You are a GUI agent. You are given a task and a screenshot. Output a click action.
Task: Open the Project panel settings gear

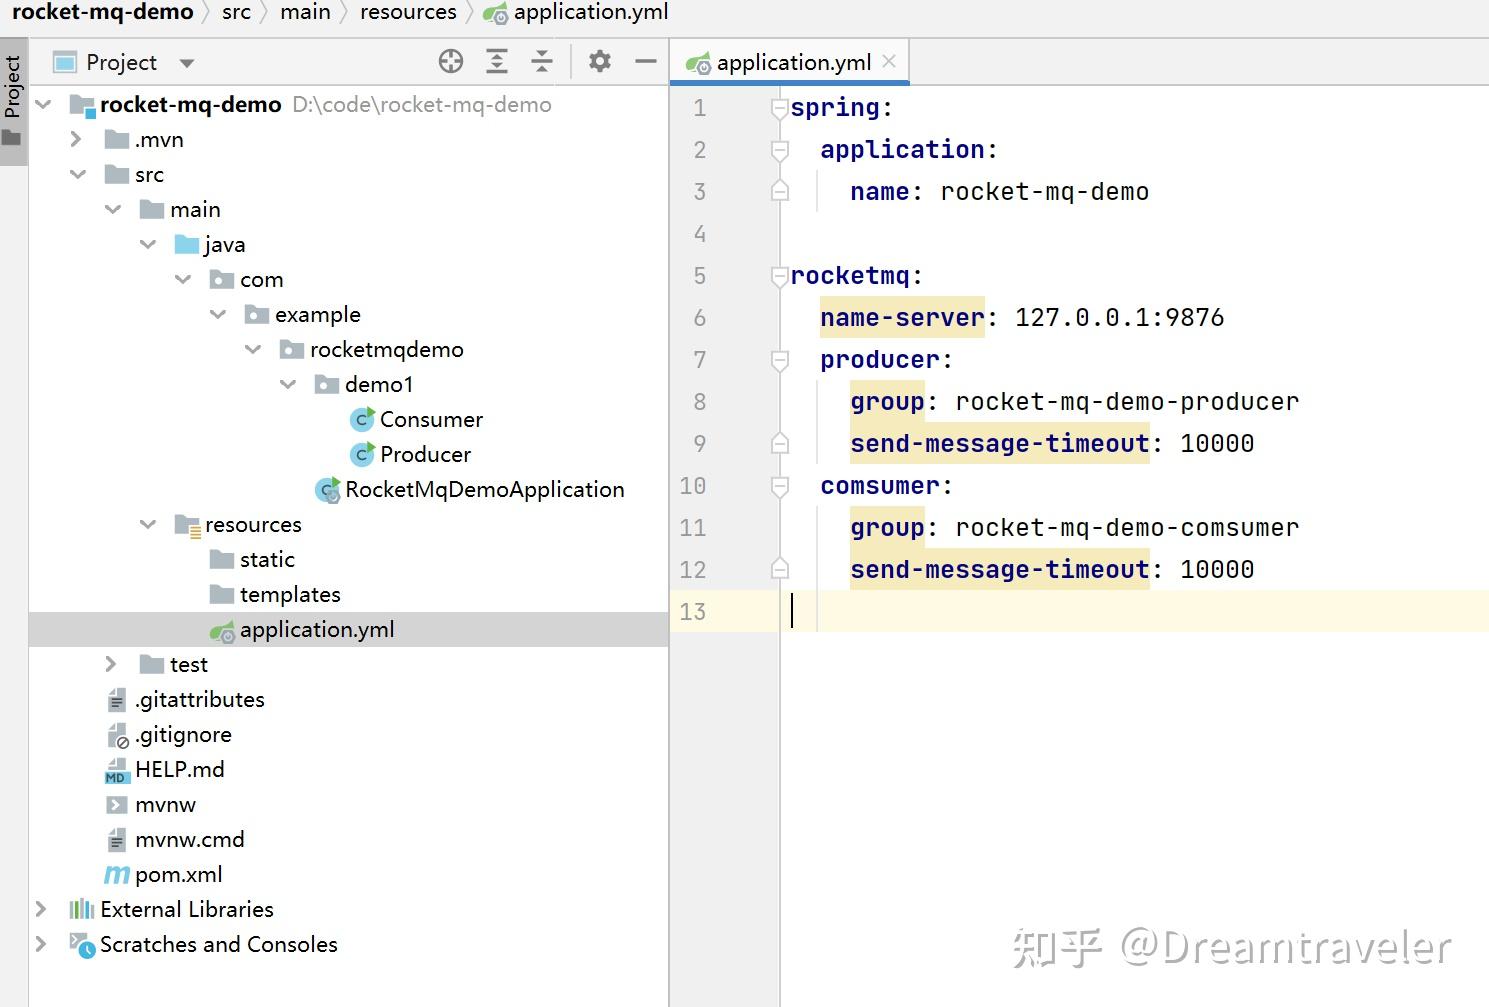pos(599,61)
